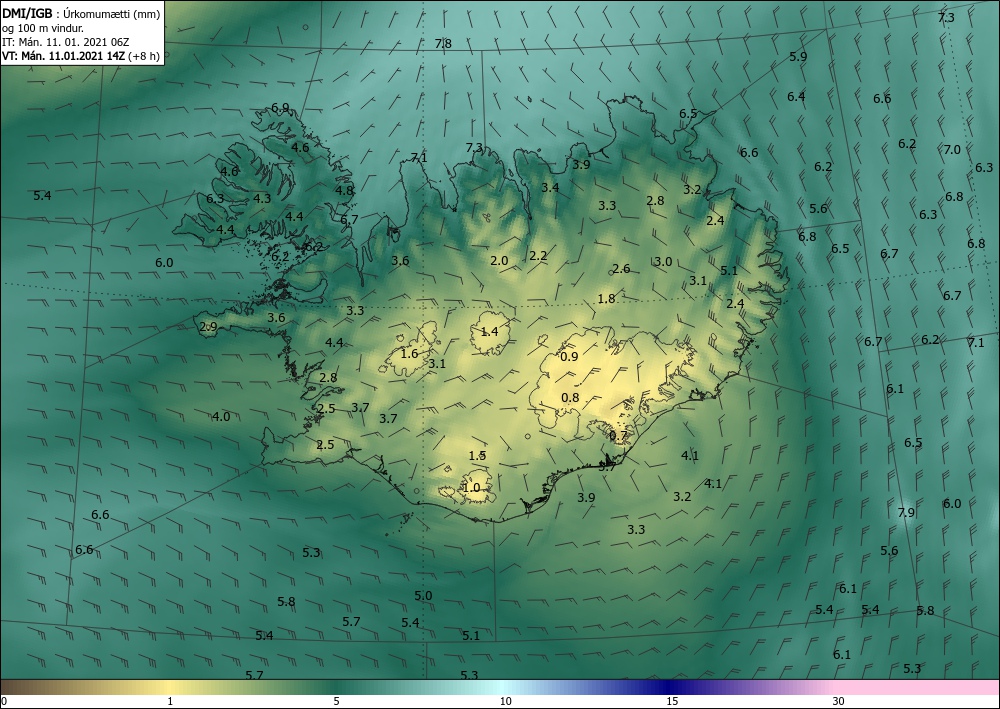Click the 1.8 value on the map
Image resolution: width=1000 pixels, height=709 pixels.
[607, 298]
